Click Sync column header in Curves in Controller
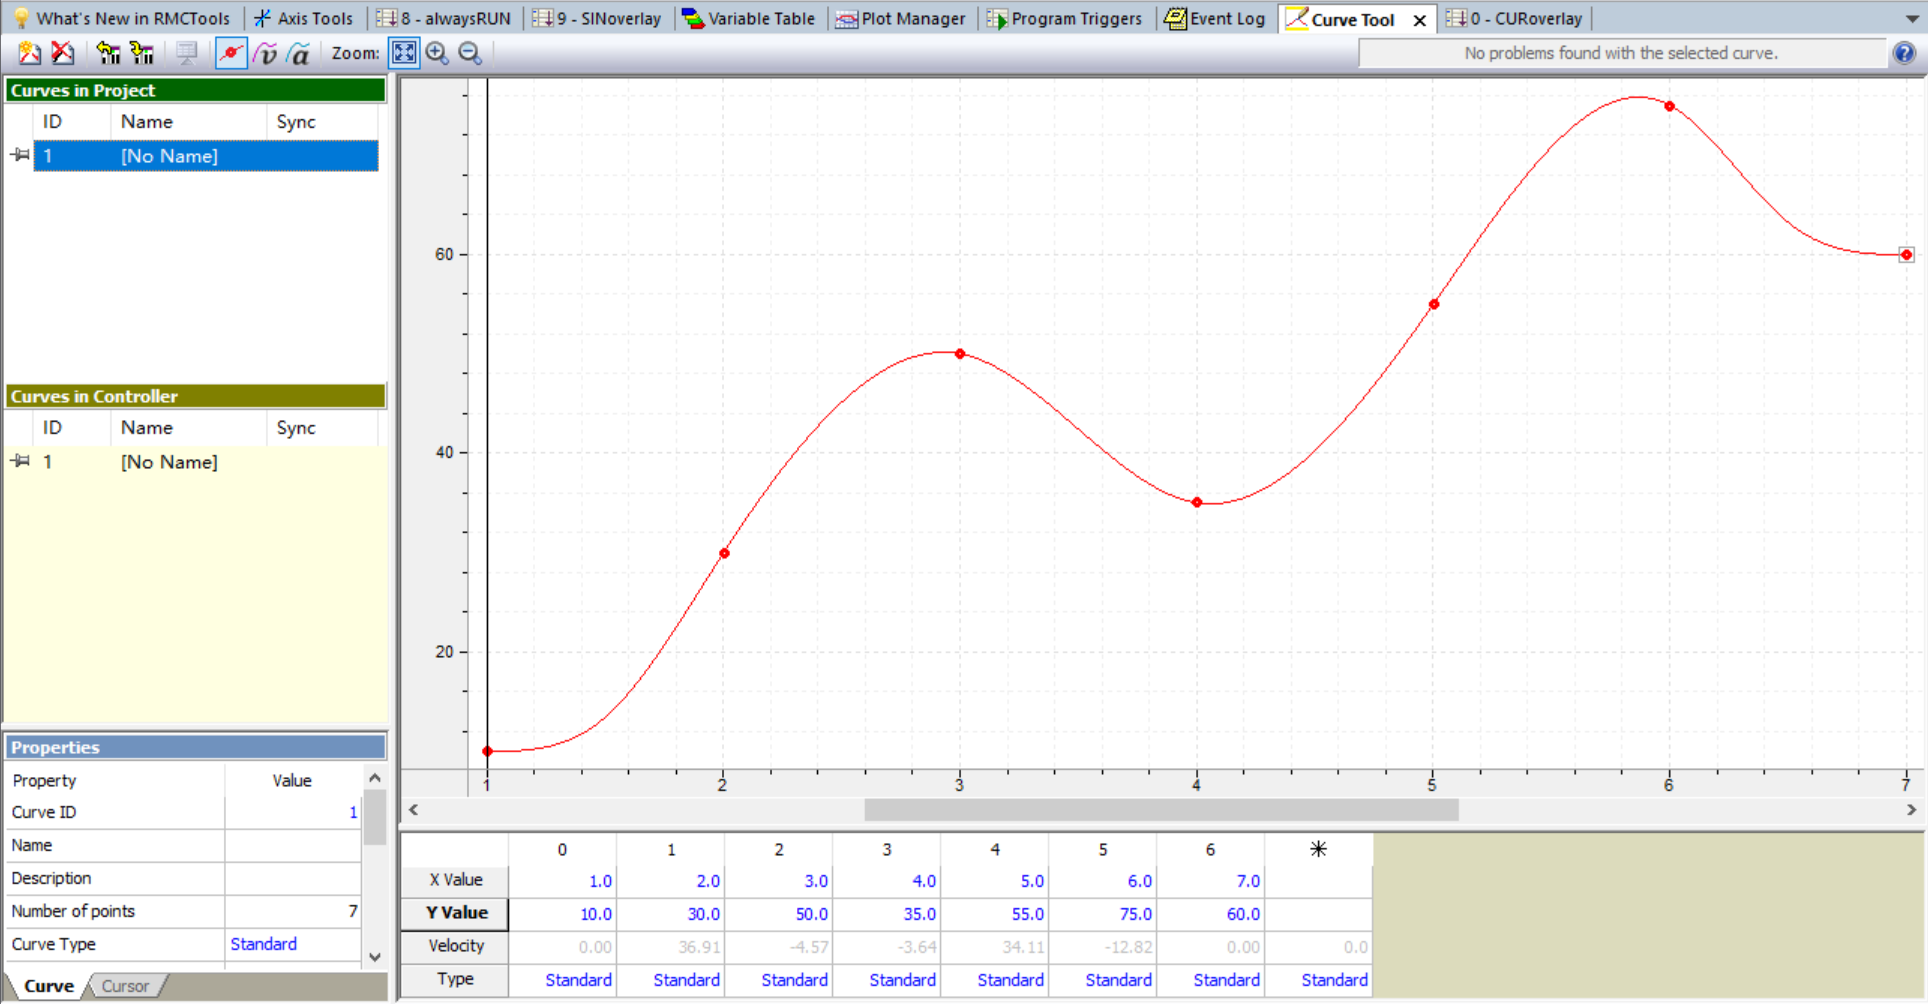Viewport: 1928px width, 1004px height. [x=322, y=428]
